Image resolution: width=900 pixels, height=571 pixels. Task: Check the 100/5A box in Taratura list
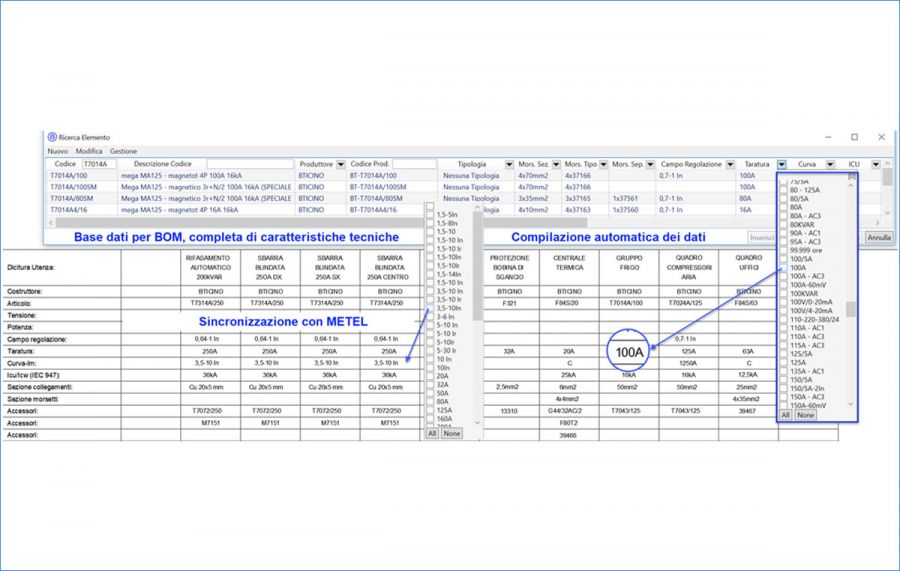783,259
